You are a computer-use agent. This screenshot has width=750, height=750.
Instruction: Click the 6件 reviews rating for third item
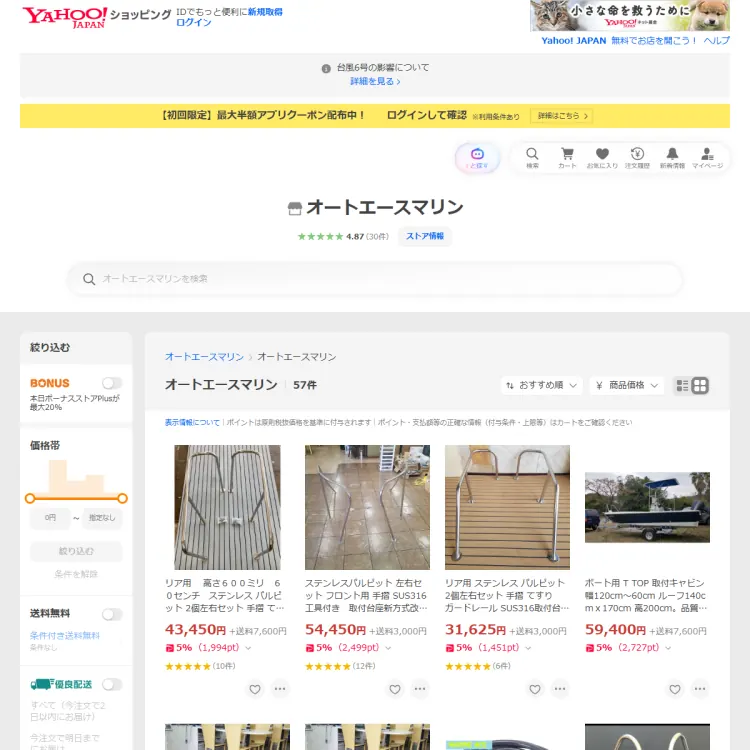point(478,666)
